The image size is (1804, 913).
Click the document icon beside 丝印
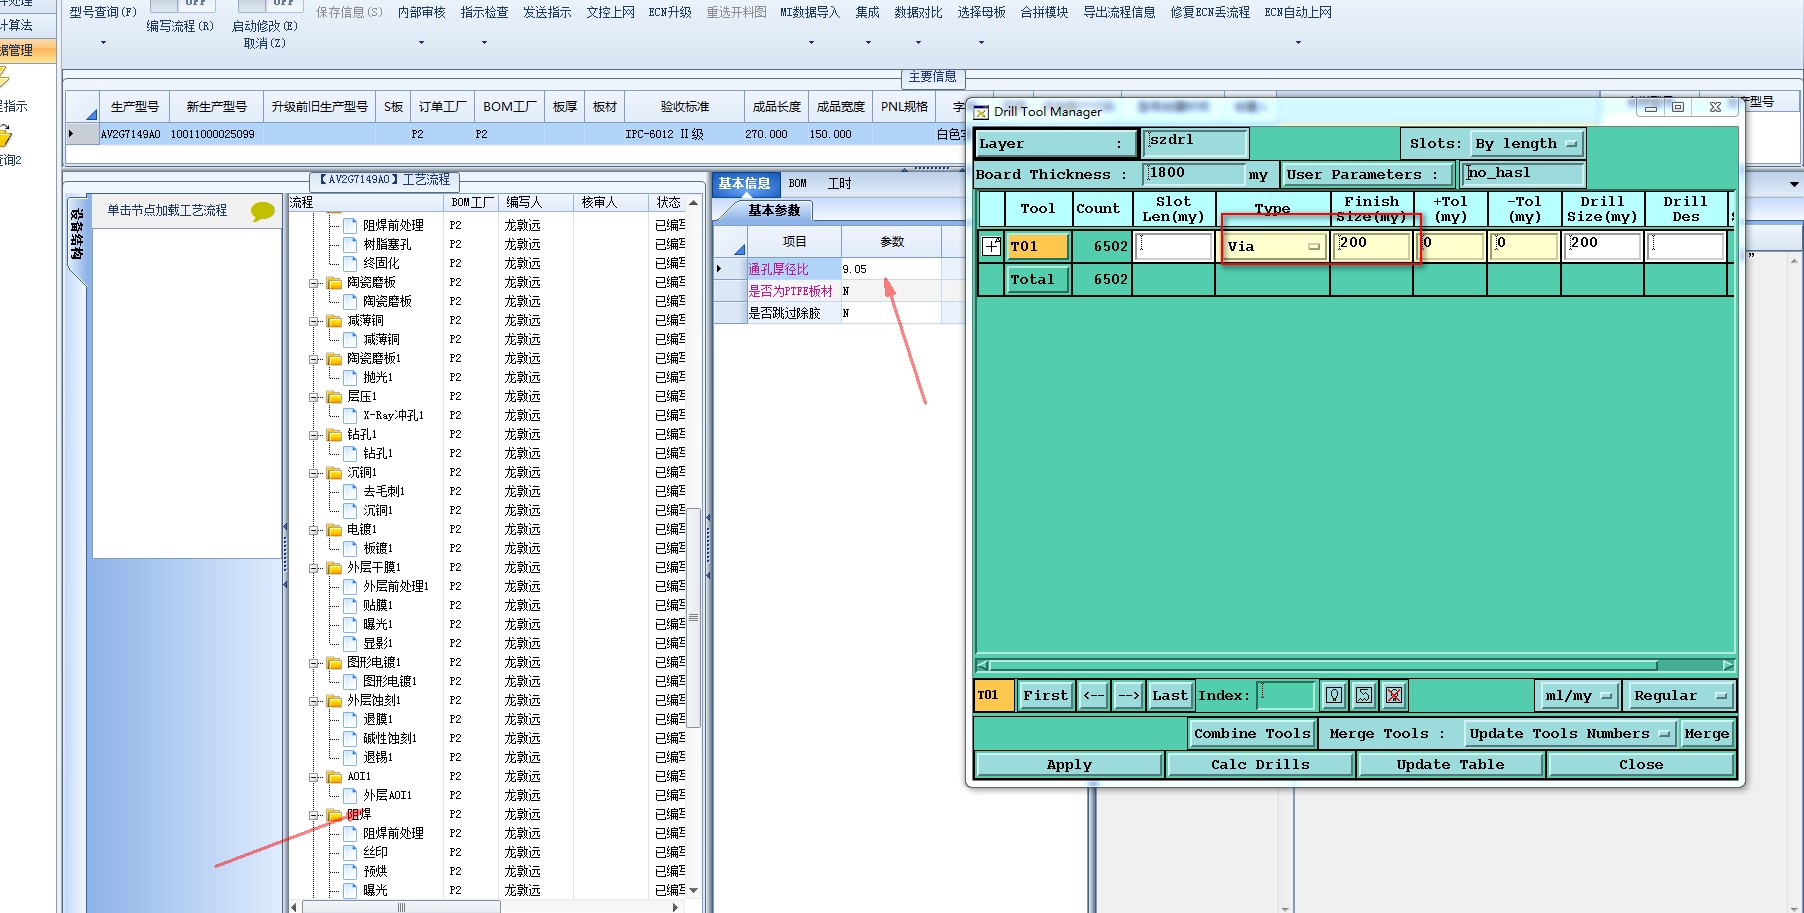tap(350, 853)
